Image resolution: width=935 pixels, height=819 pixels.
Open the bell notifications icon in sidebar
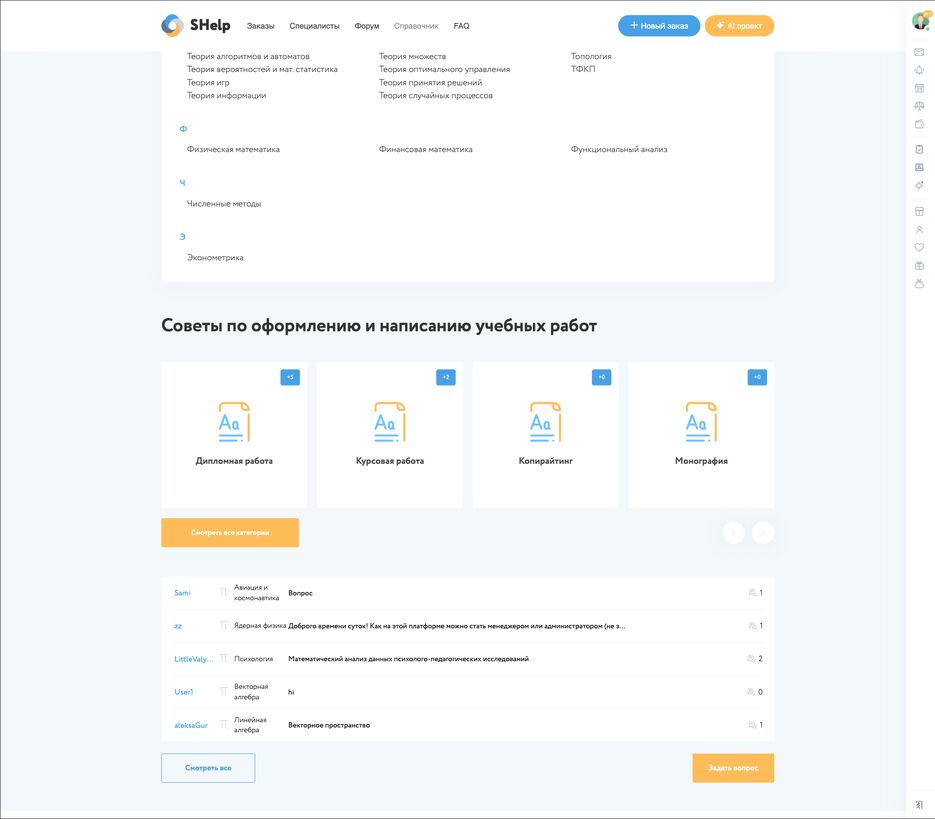(x=919, y=70)
